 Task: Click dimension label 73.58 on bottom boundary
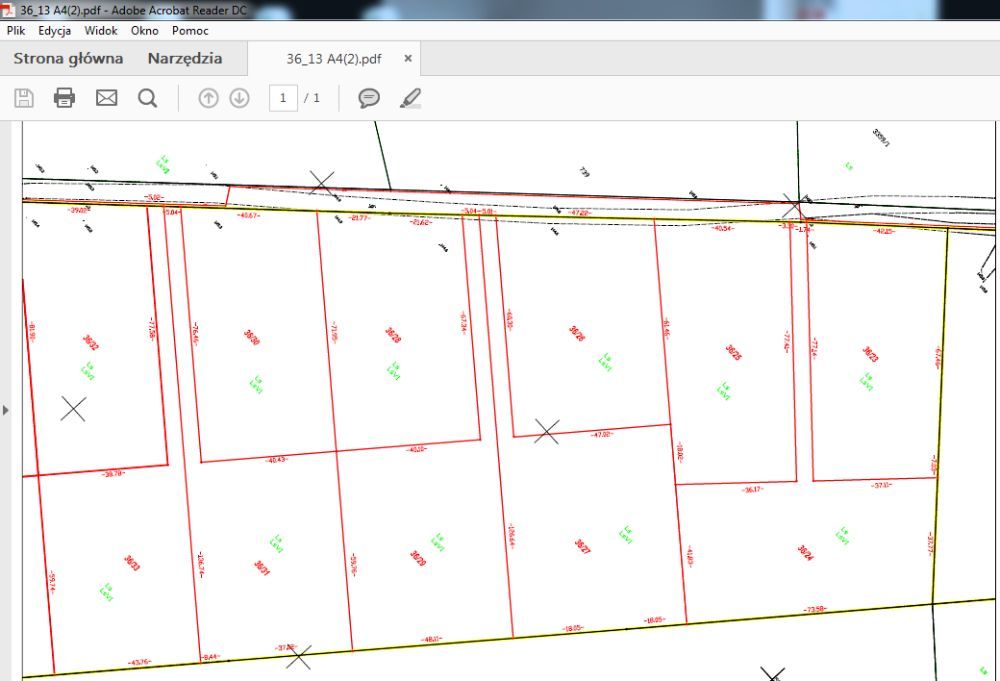(816, 610)
